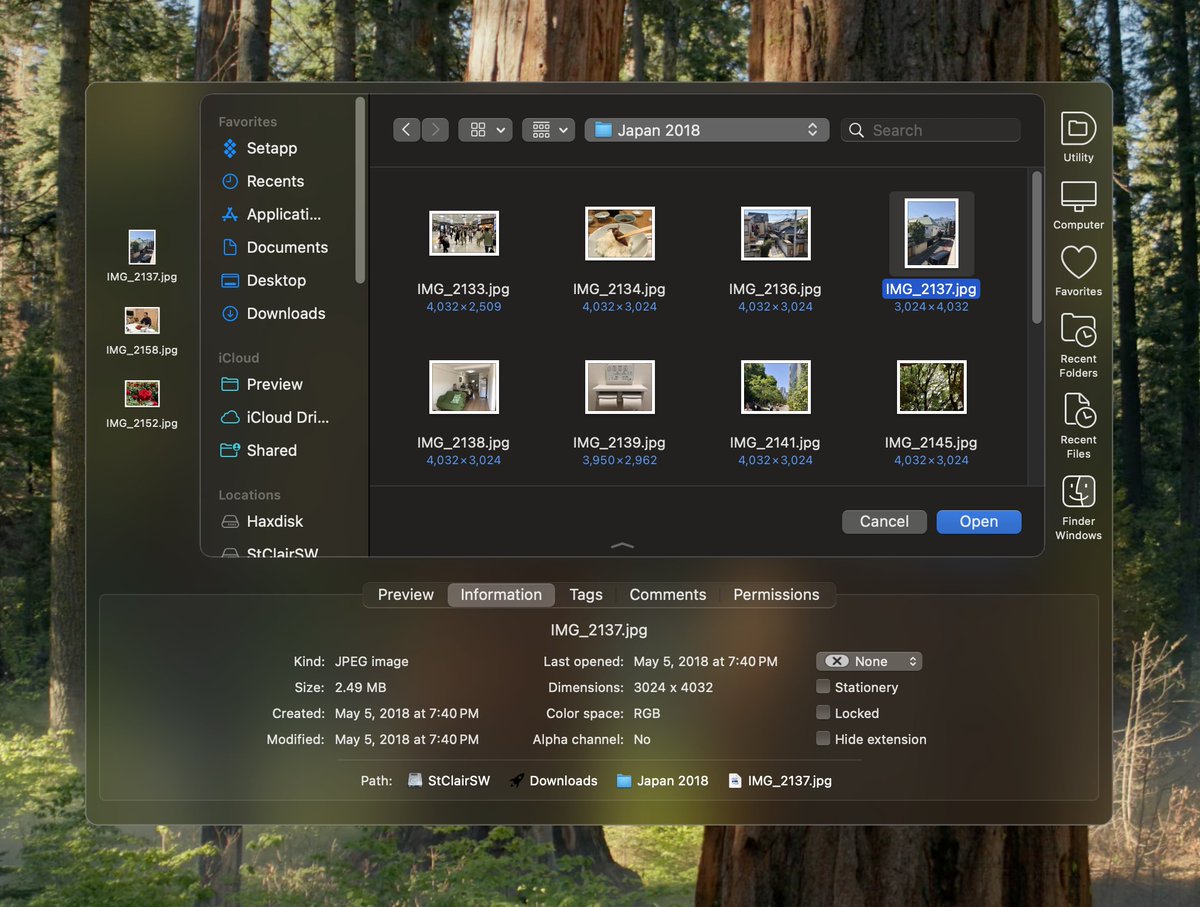This screenshot has width=1200, height=907.
Task: Select the IMG_2141.jpg thumbnail
Action: [x=776, y=387]
